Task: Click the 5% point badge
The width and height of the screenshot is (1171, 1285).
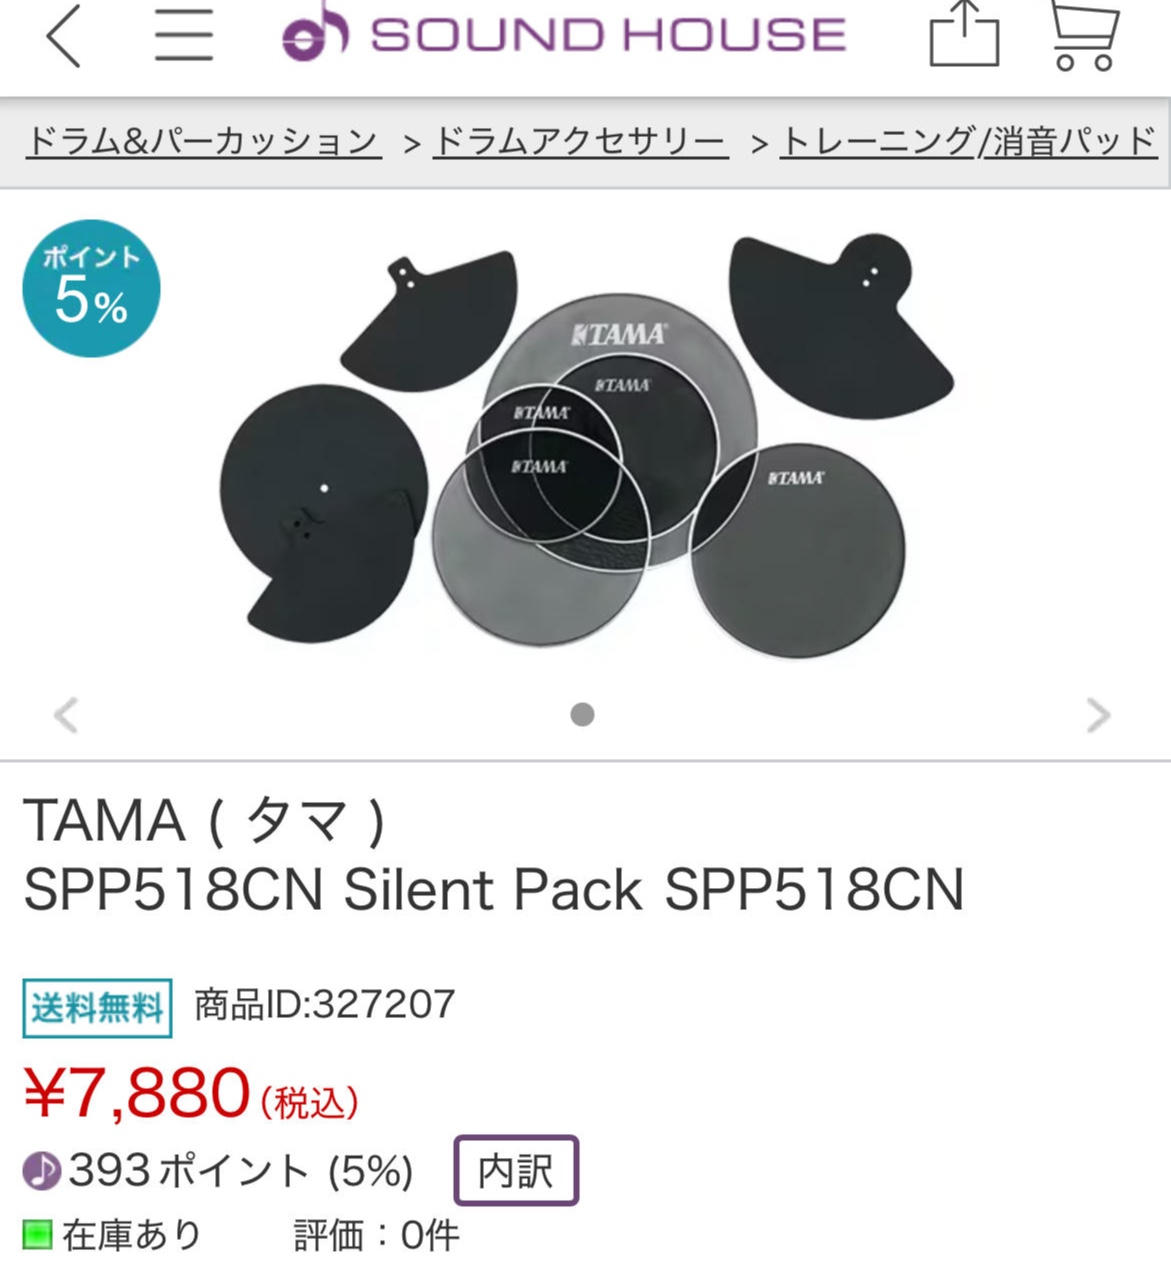Action: tap(91, 288)
